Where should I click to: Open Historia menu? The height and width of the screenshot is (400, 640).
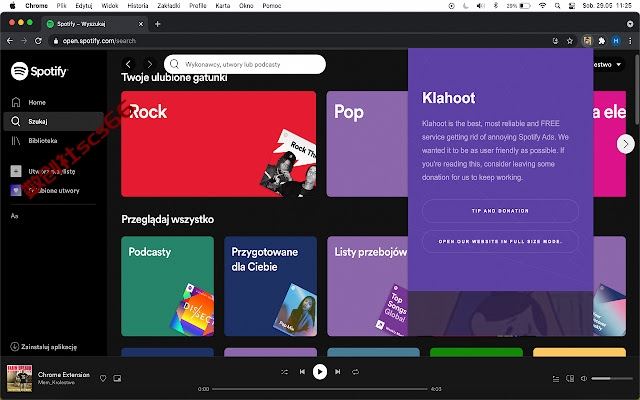[138, 6]
